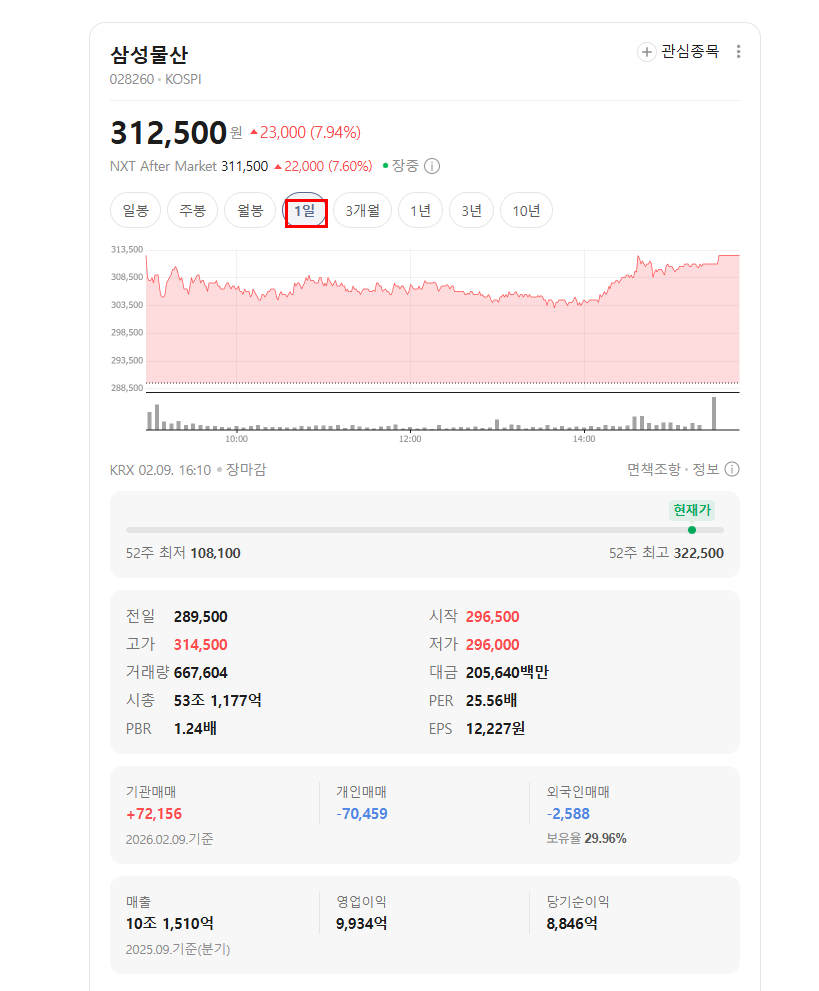Click the PER value 25.56배

tap(491, 700)
